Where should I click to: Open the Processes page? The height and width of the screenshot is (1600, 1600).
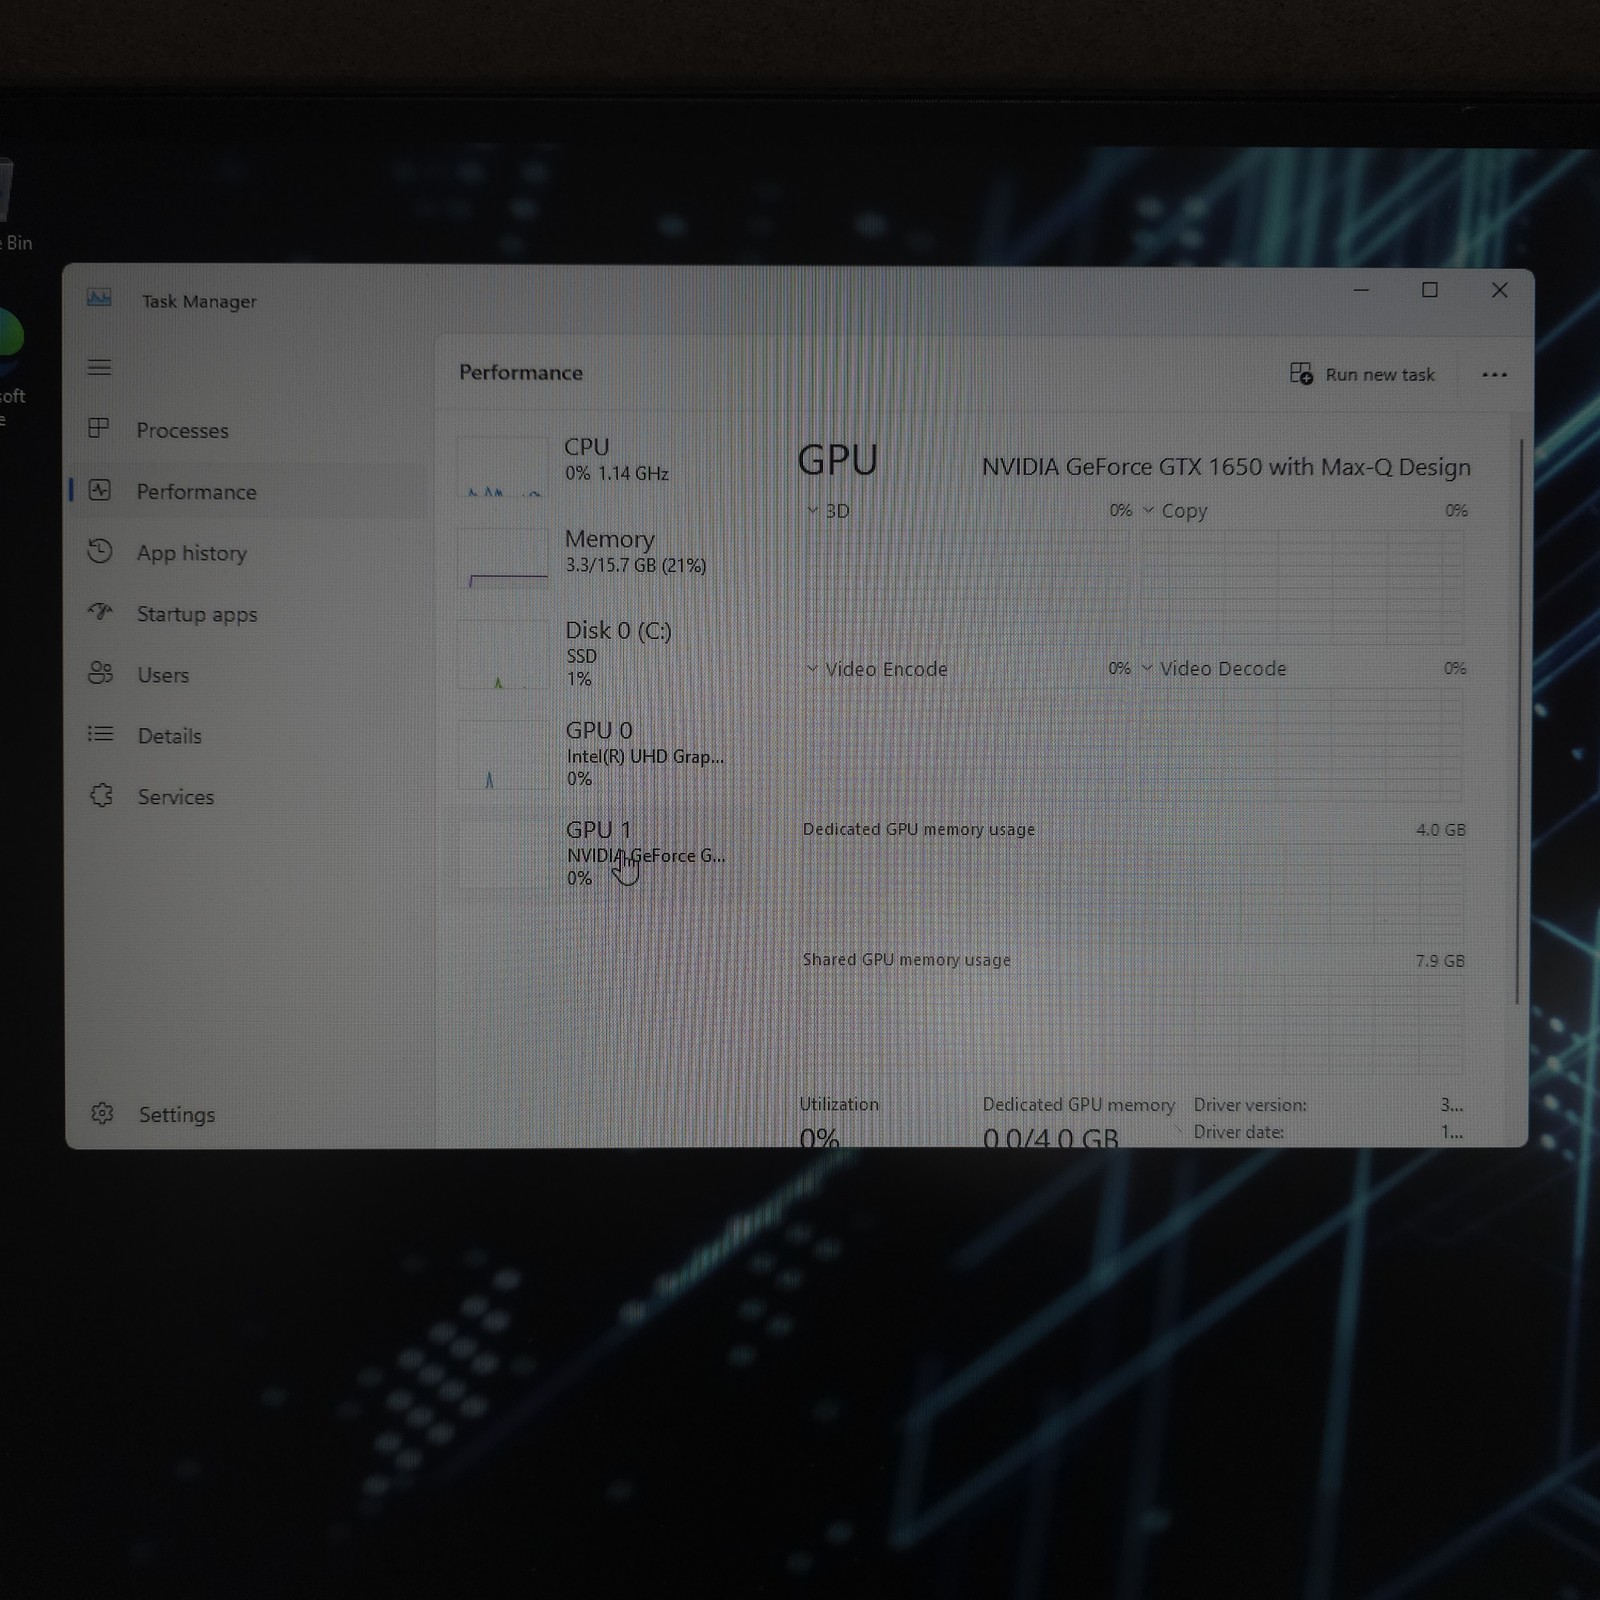[x=247, y=430]
